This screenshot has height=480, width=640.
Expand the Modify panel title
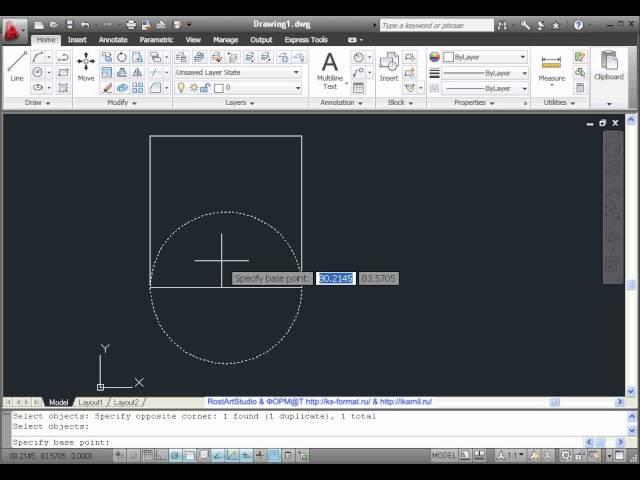[x=122, y=102]
